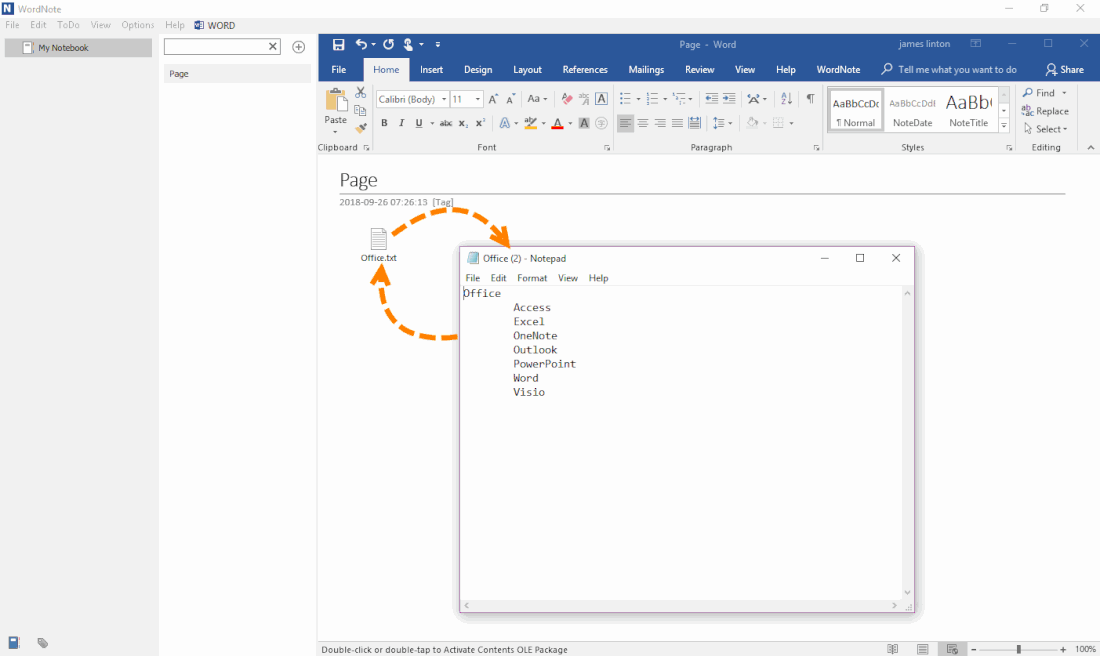Viewport: 1100px width, 656px height.
Task: Click the Replace button
Action: [x=1045, y=111]
